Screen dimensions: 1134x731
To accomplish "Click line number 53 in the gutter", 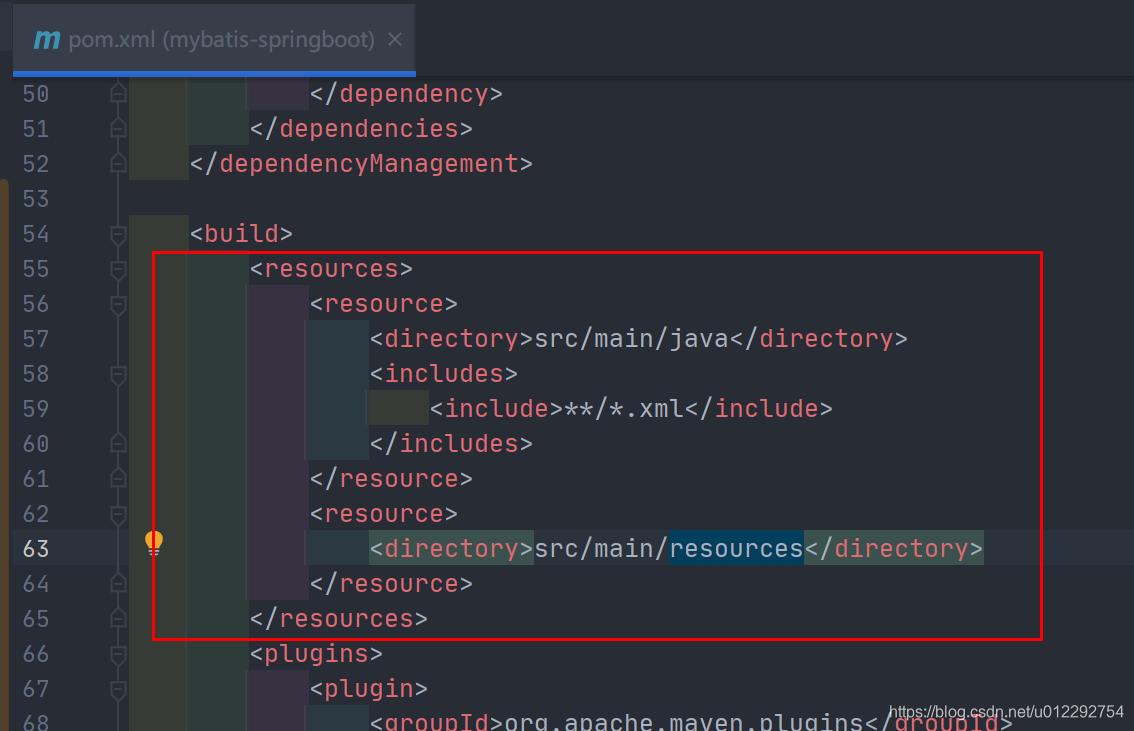I will tap(35, 199).
